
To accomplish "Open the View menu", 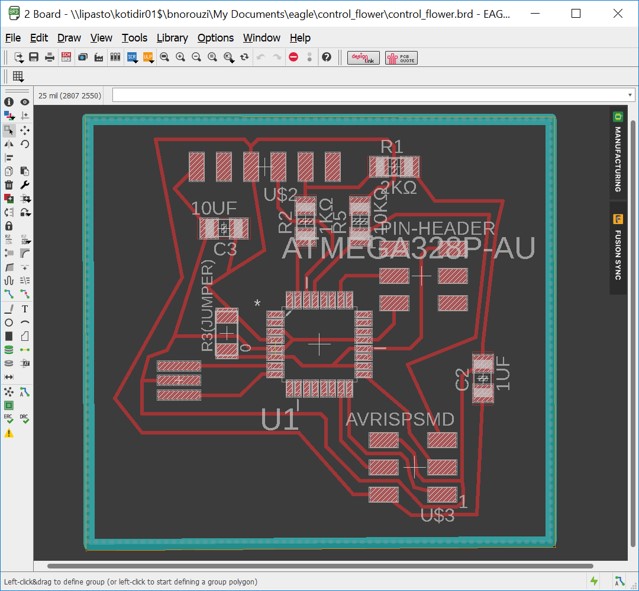I will pos(101,38).
